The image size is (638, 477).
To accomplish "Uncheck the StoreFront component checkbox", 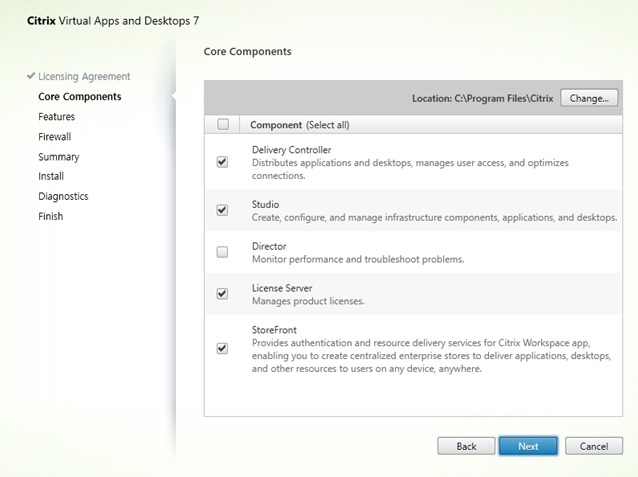I will (222, 348).
